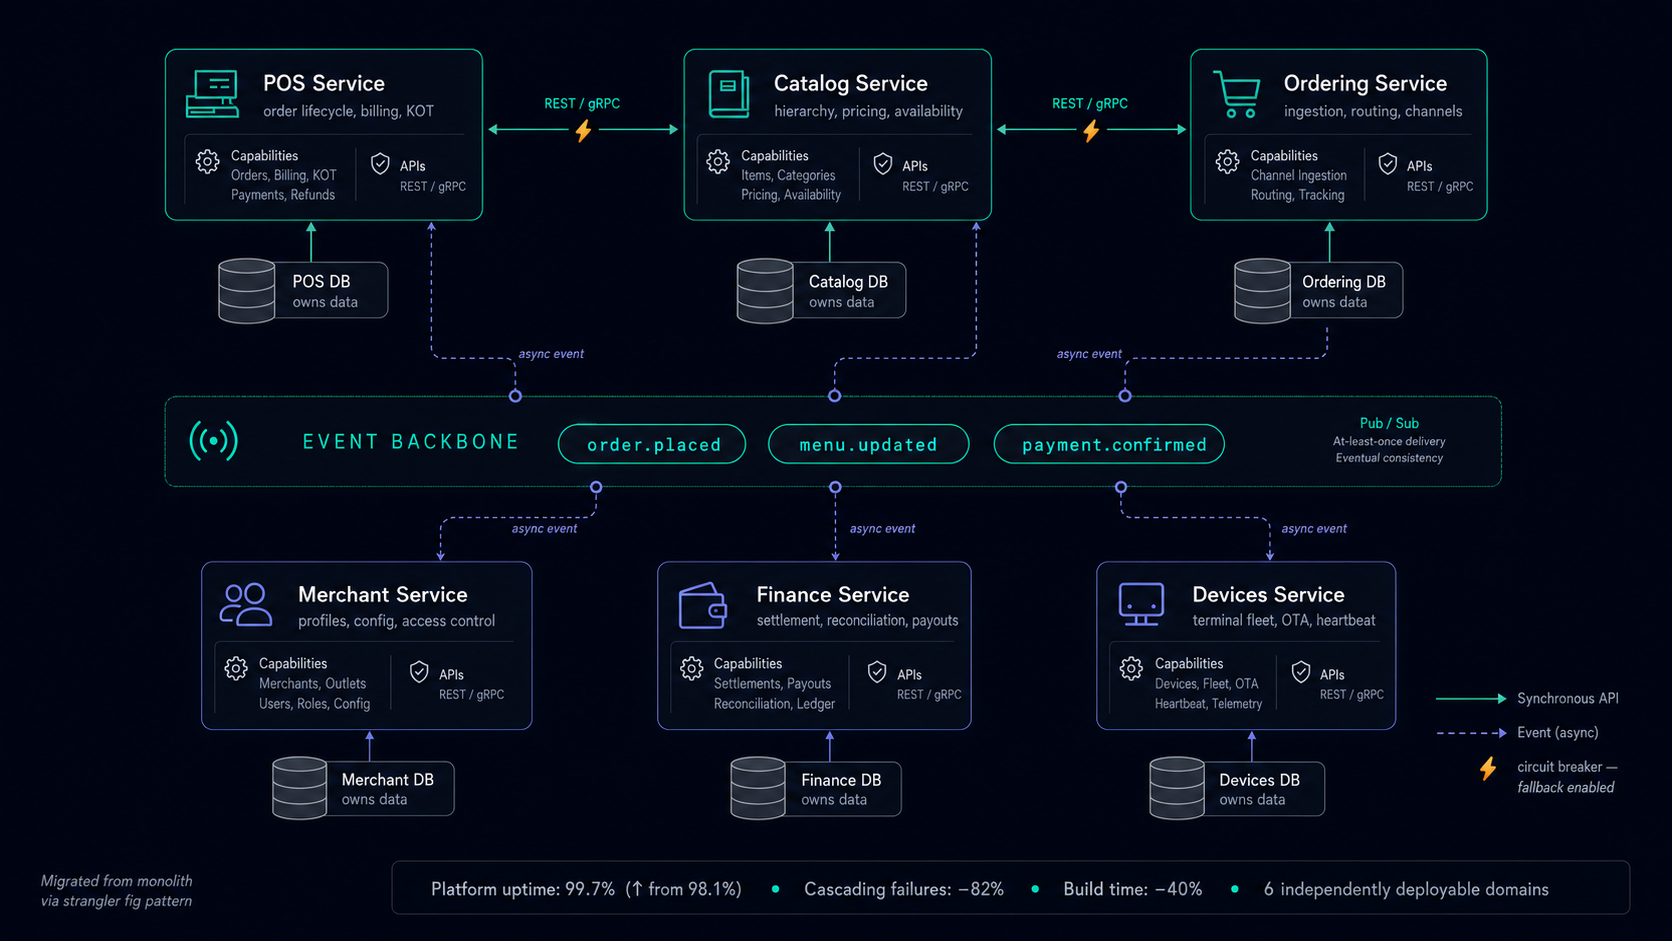This screenshot has width=1672, height=941.
Task: Click the Merchant Service users icon
Action: (x=245, y=605)
